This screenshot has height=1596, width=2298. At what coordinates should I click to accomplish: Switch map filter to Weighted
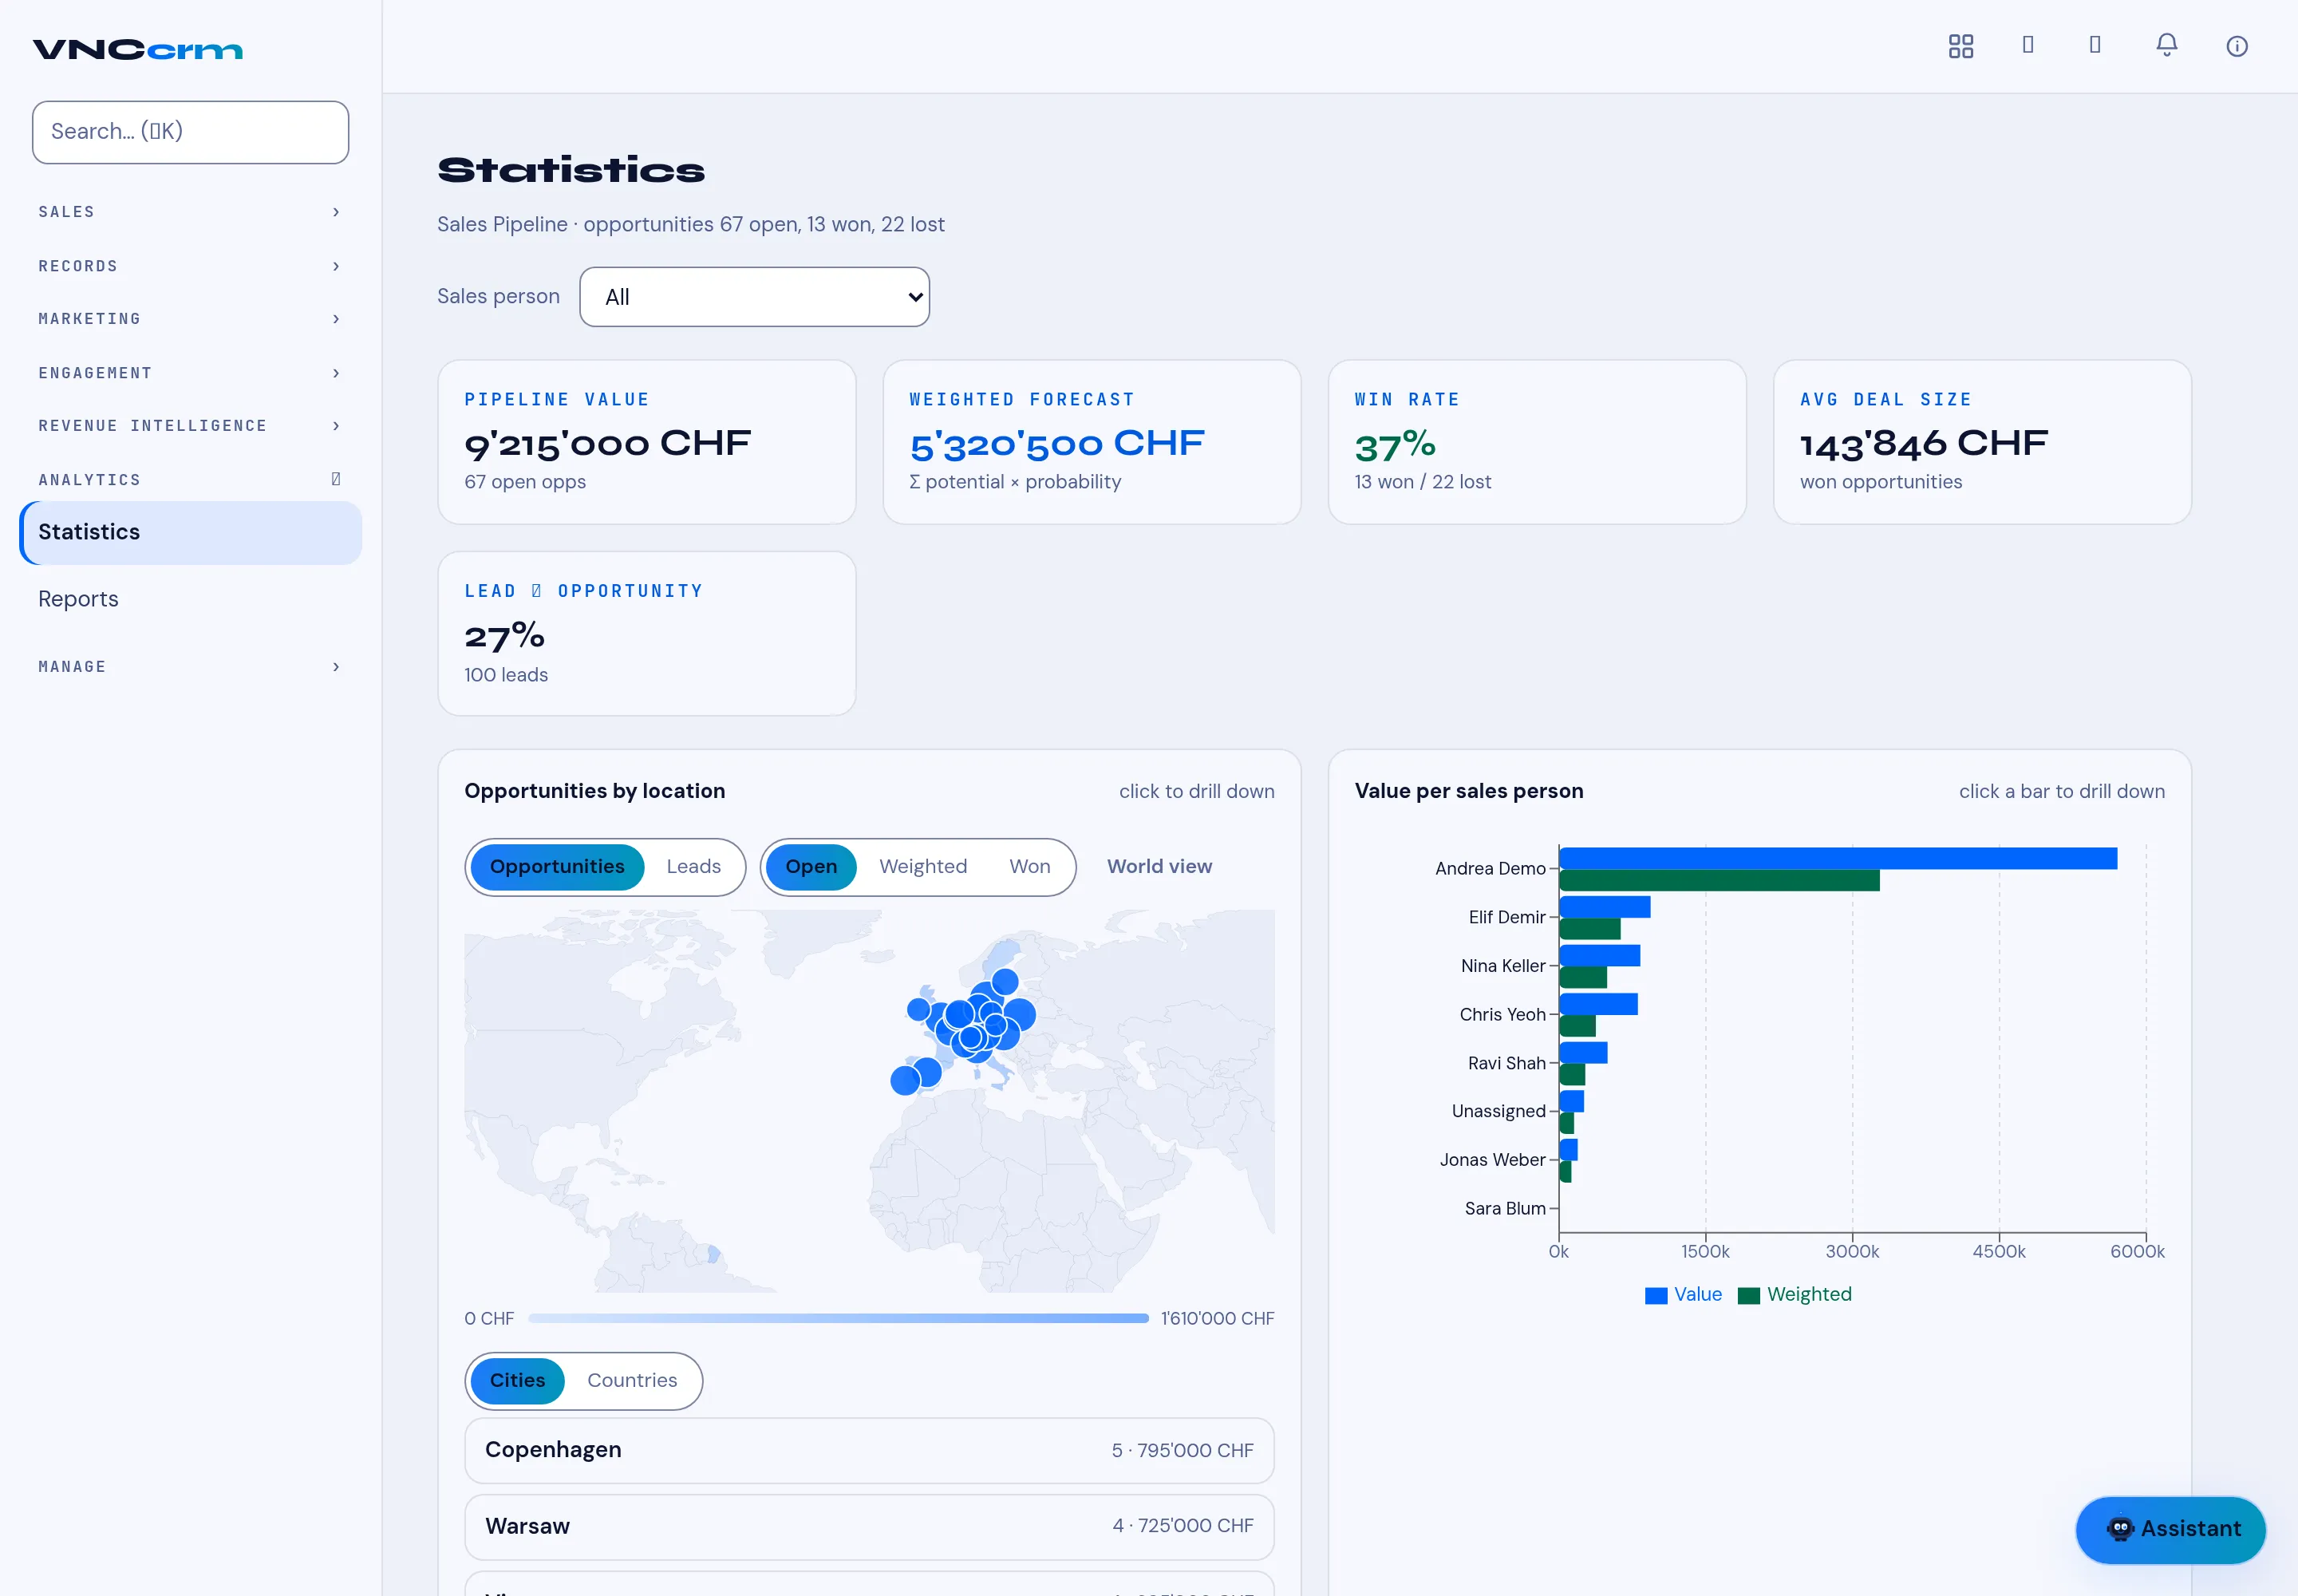point(923,867)
